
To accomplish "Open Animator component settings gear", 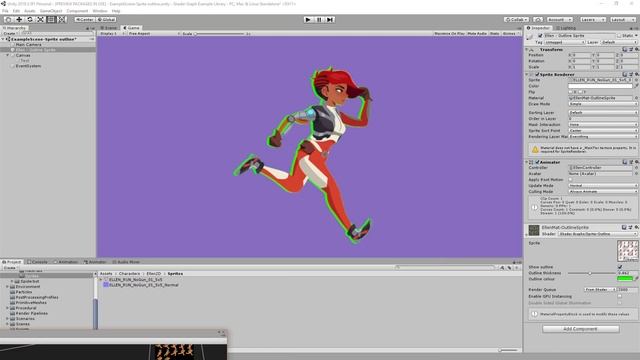I will [636, 162].
